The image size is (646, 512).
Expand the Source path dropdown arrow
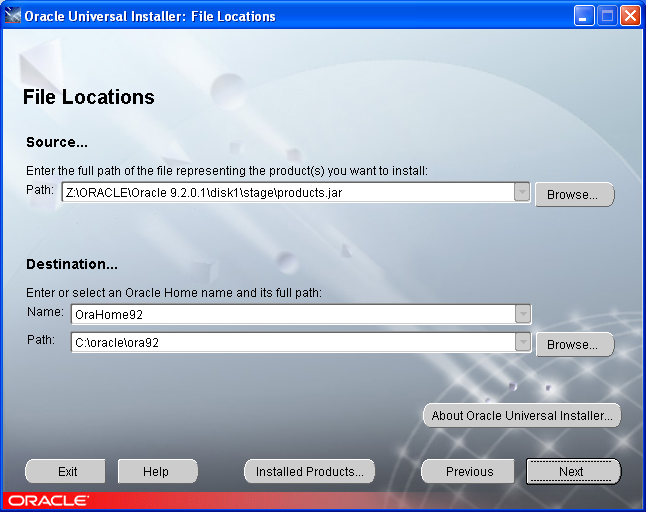pyautogui.click(x=522, y=192)
